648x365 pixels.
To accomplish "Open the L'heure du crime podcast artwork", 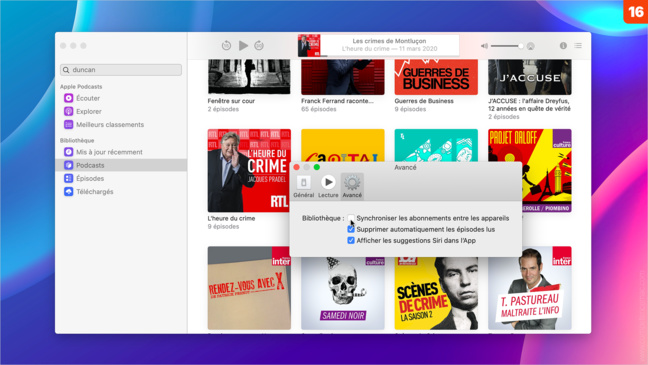I will coord(249,170).
